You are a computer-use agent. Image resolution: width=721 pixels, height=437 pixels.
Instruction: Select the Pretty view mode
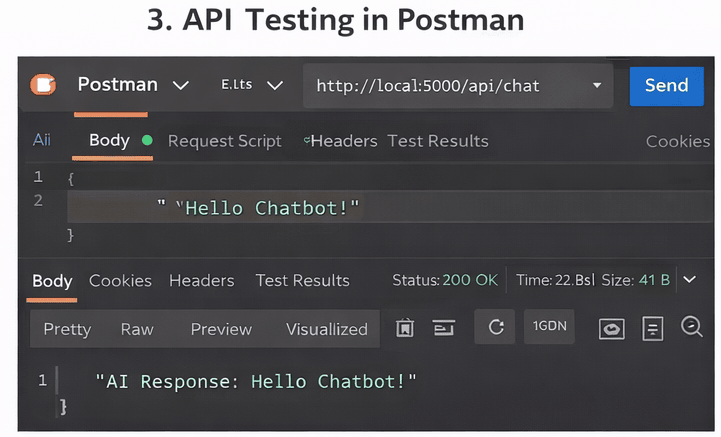[x=67, y=329]
